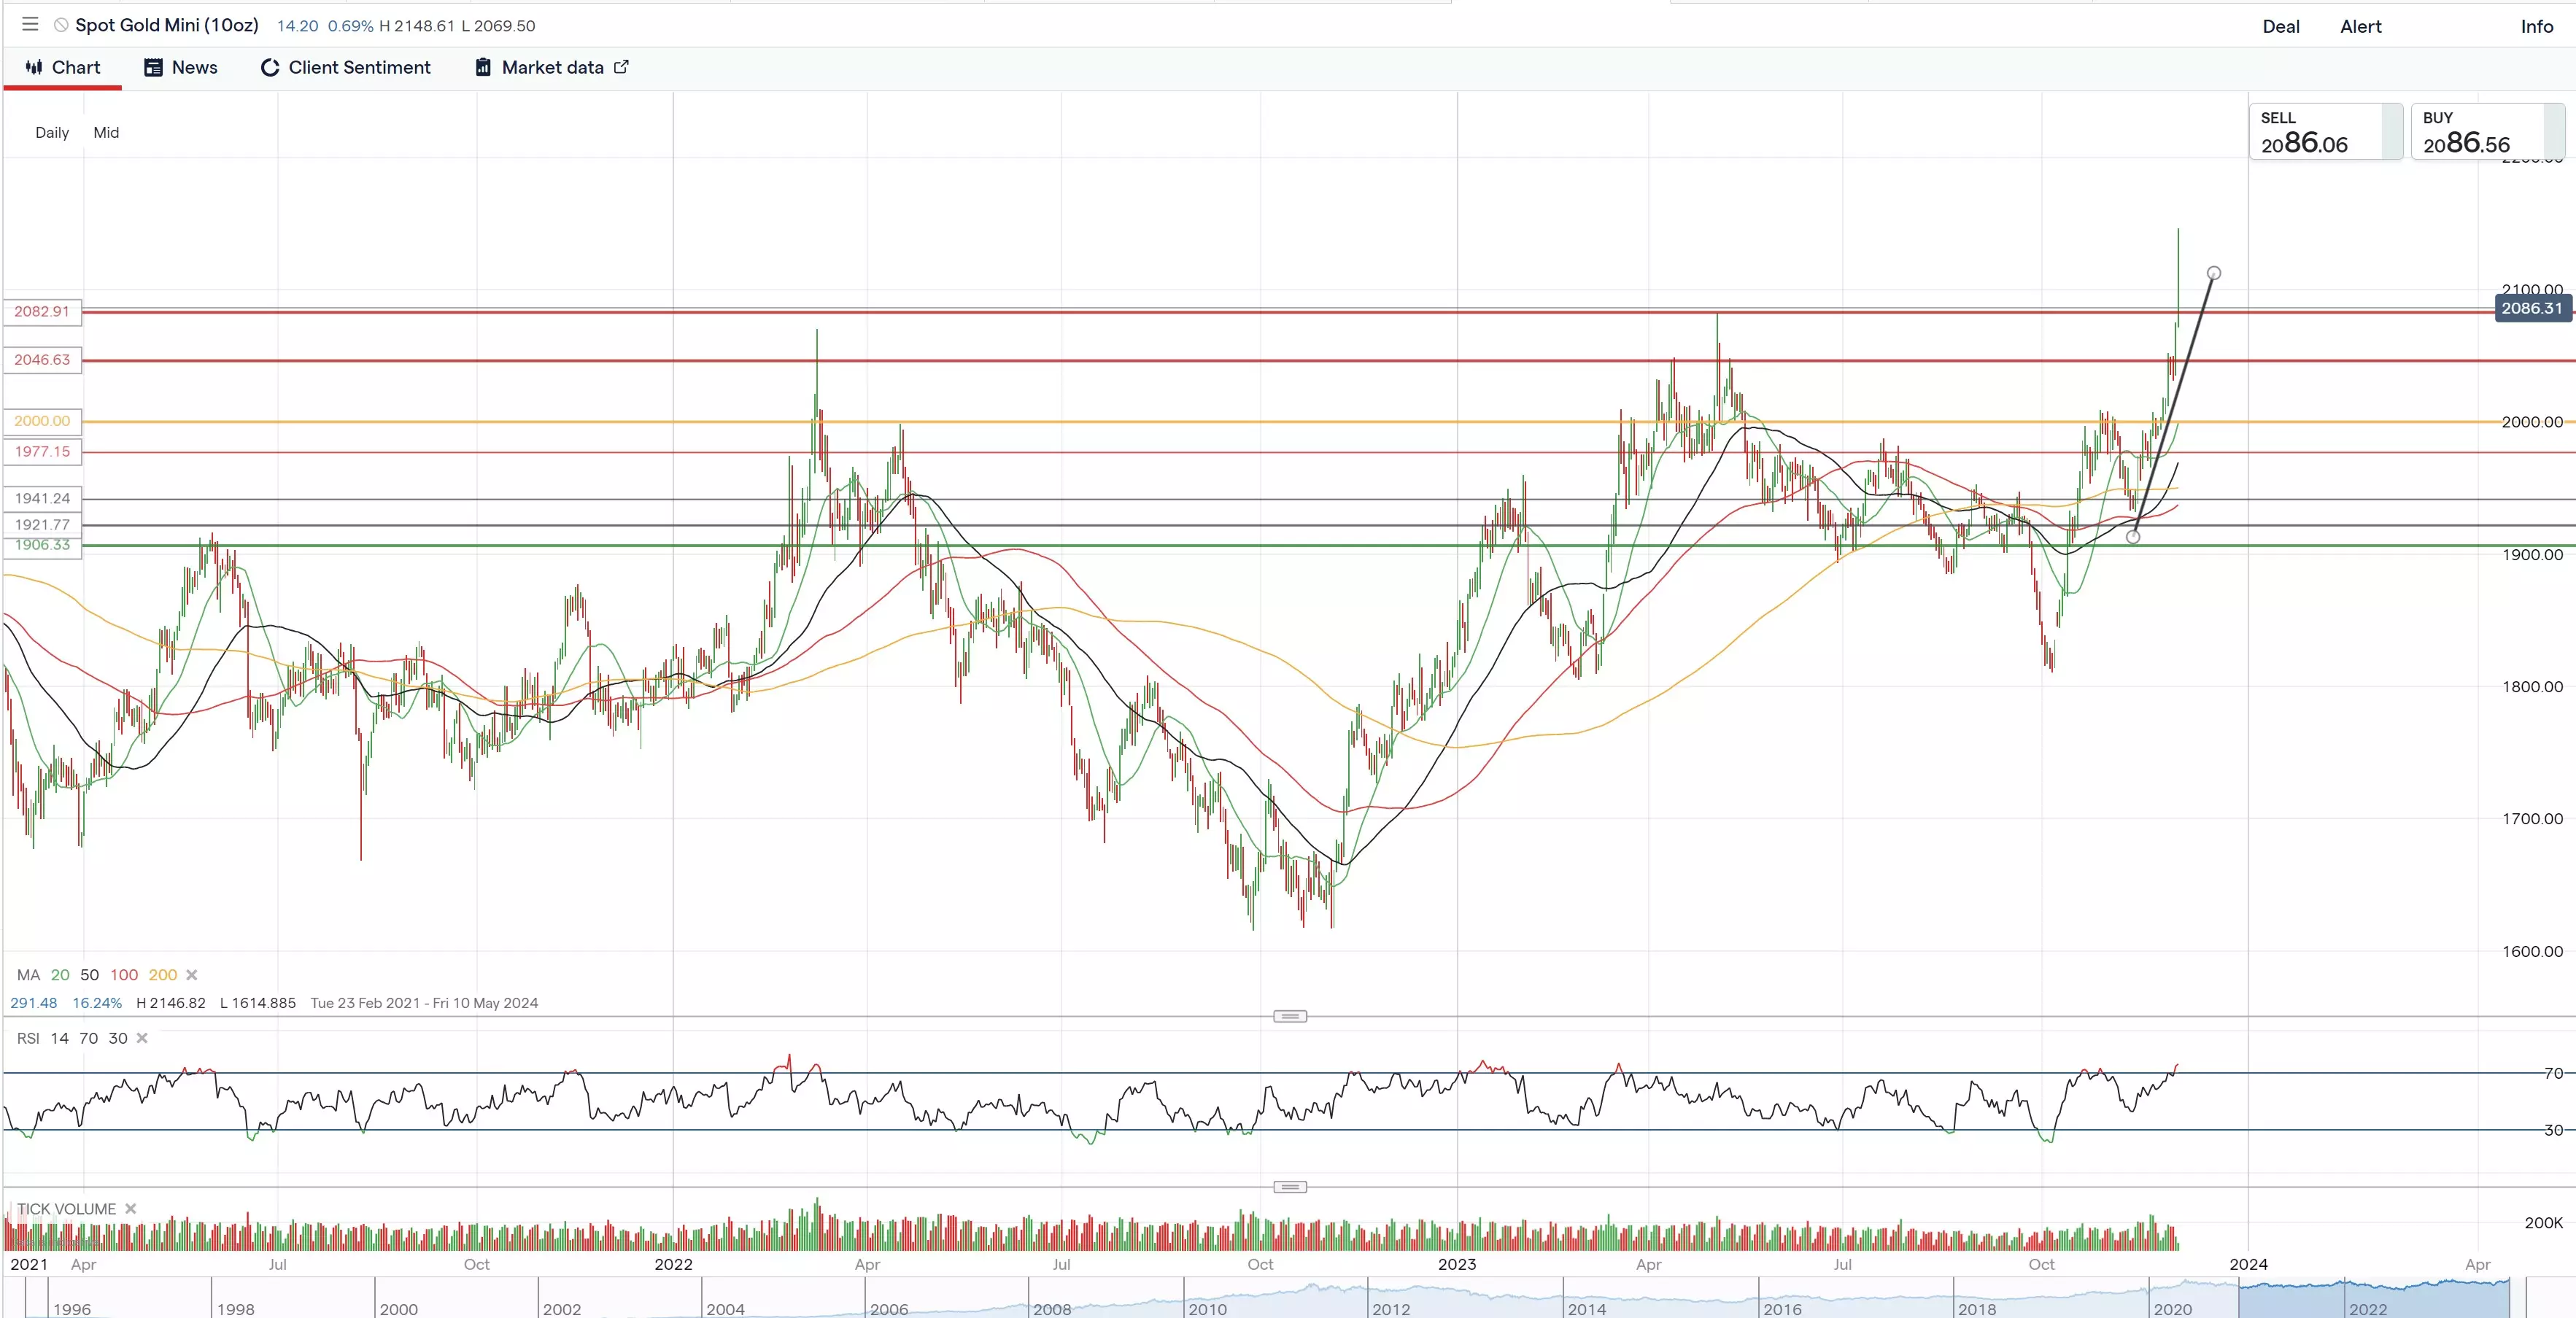The width and height of the screenshot is (2576, 1318).
Task: Remove the RSI indicator with its X
Action: tap(142, 1038)
